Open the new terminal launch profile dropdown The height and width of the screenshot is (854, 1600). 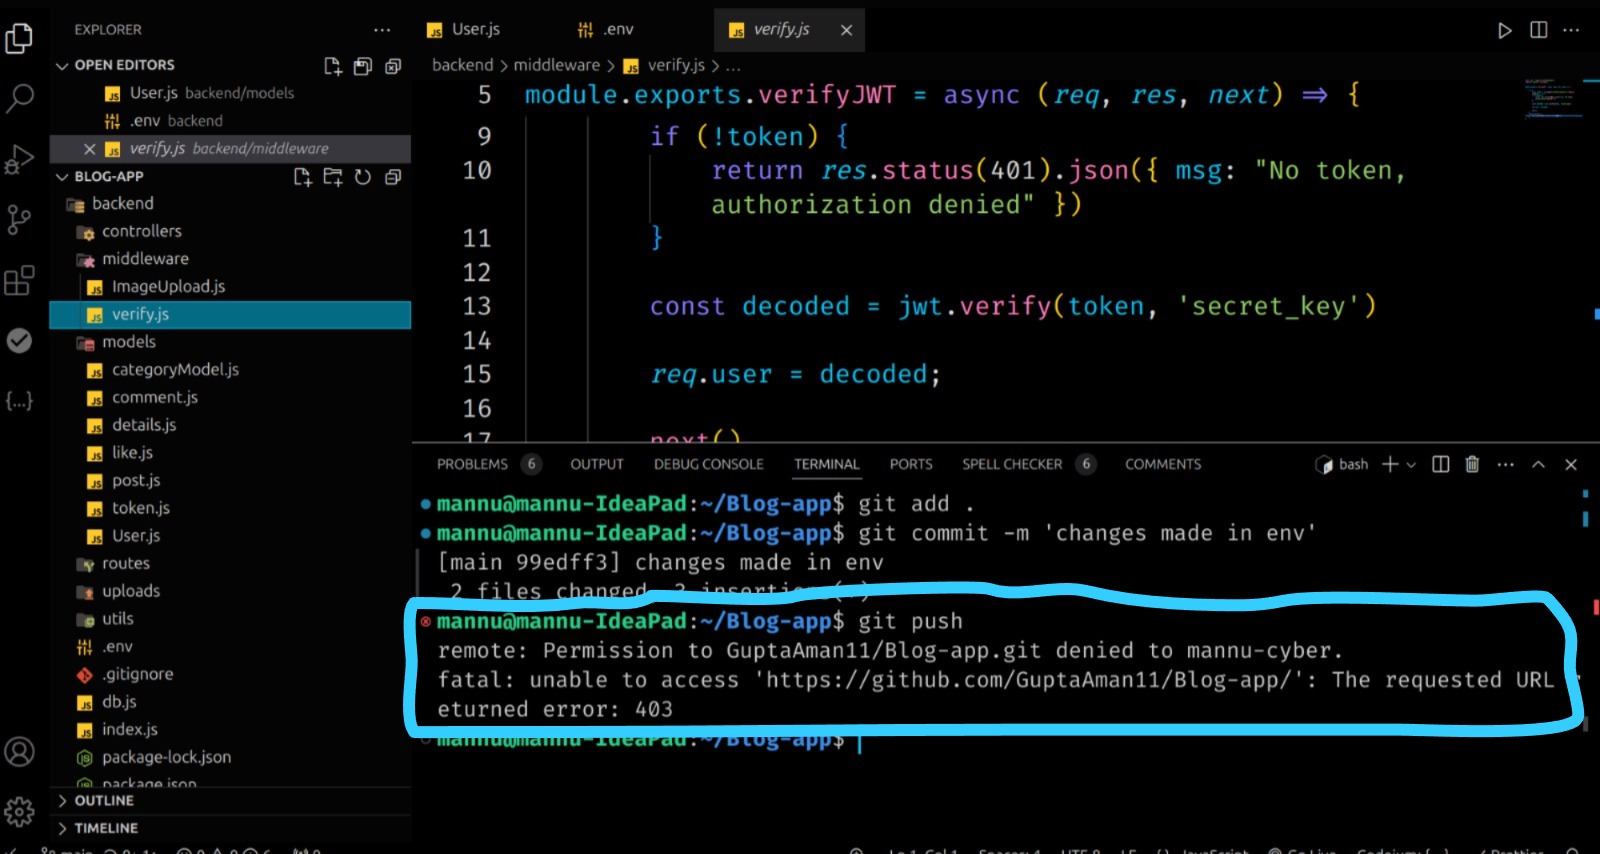point(1411,465)
